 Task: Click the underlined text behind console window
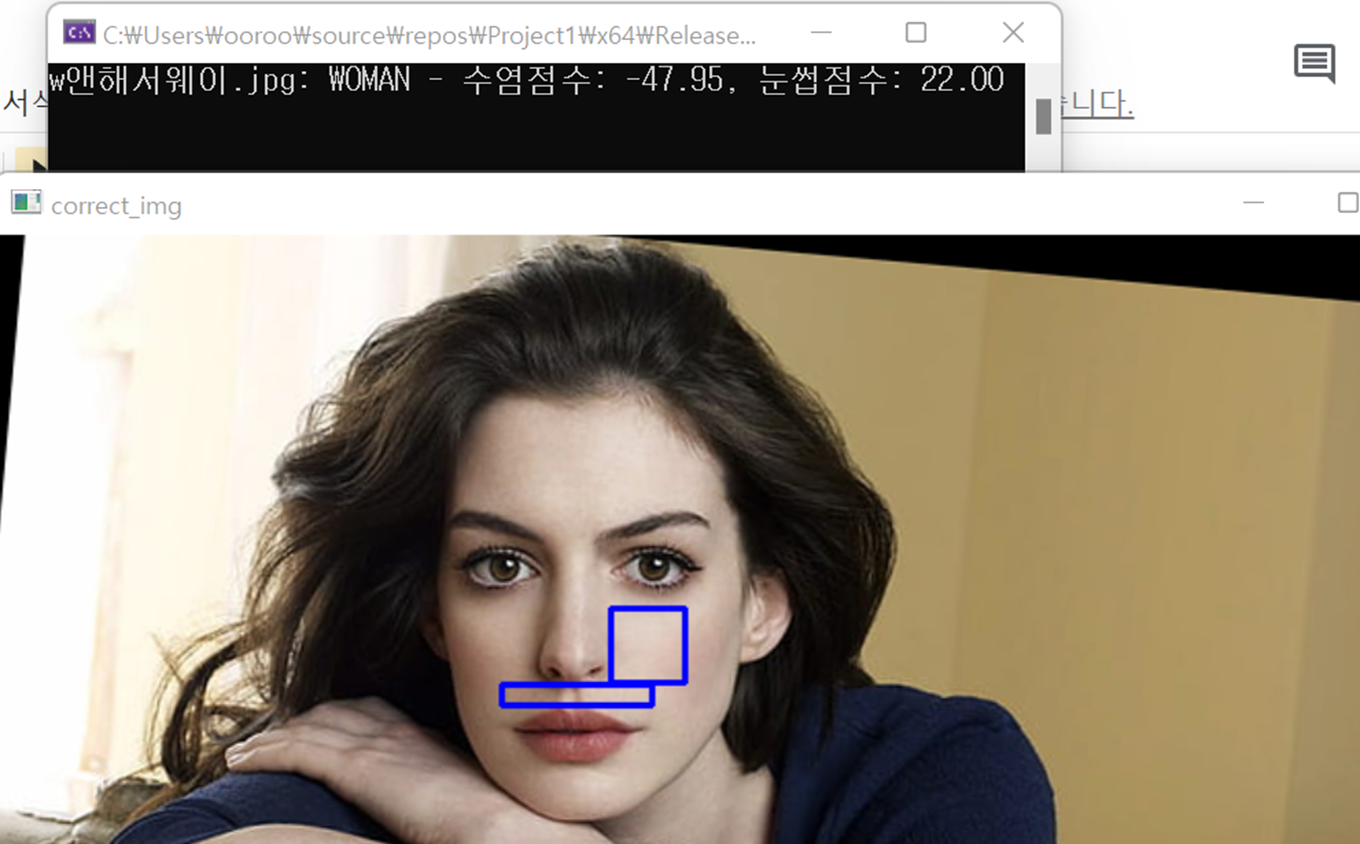1097,105
